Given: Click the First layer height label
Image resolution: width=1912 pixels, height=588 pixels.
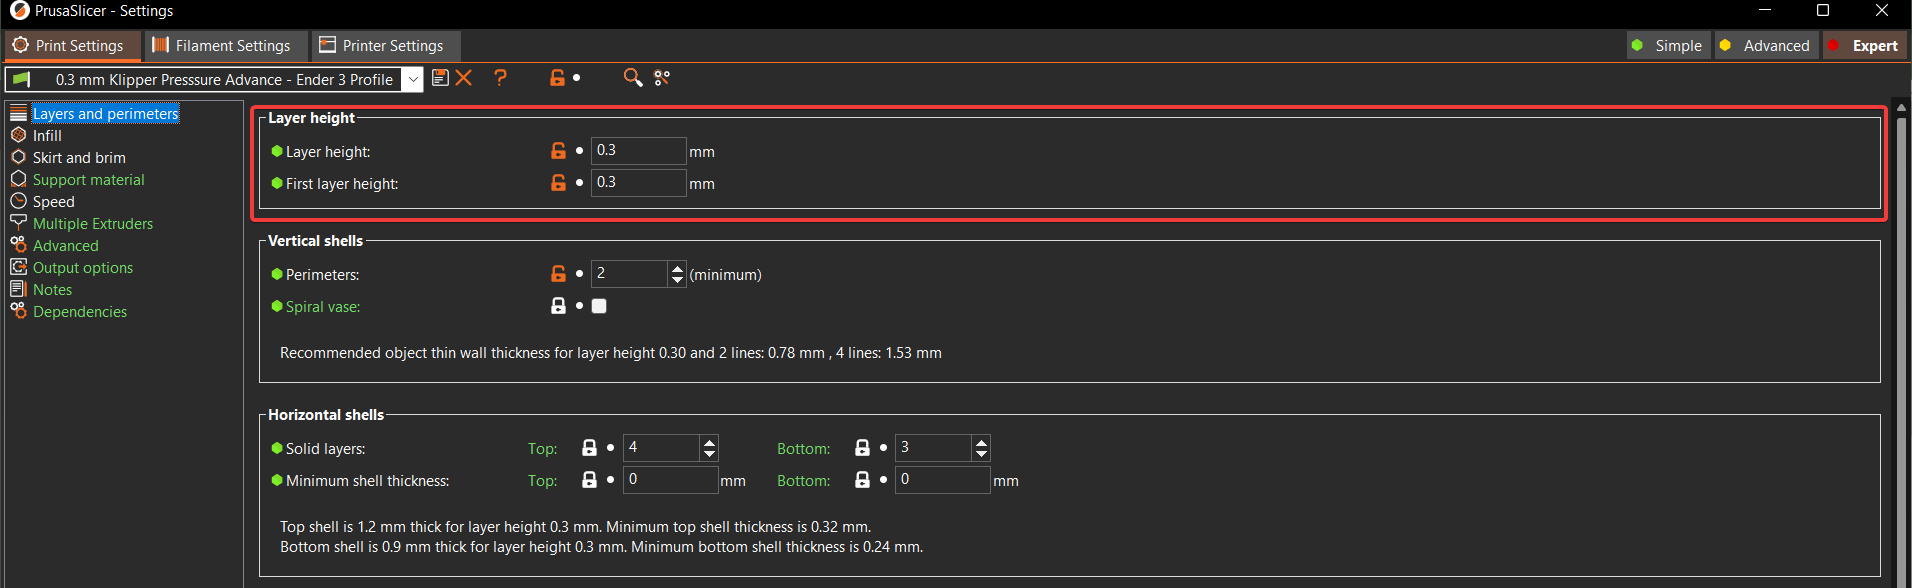Looking at the screenshot, I should click(342, 184).
